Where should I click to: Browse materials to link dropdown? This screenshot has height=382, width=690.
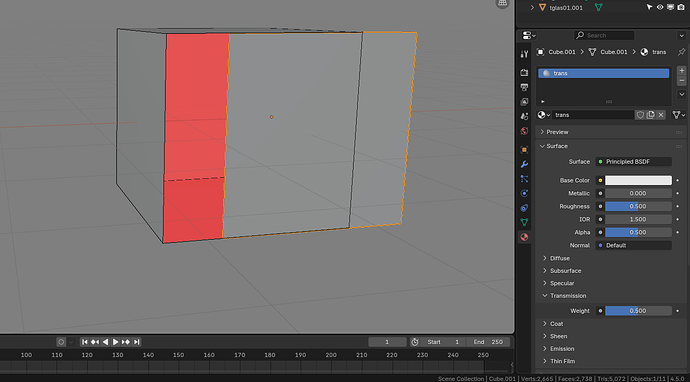[x=544, y=115]
